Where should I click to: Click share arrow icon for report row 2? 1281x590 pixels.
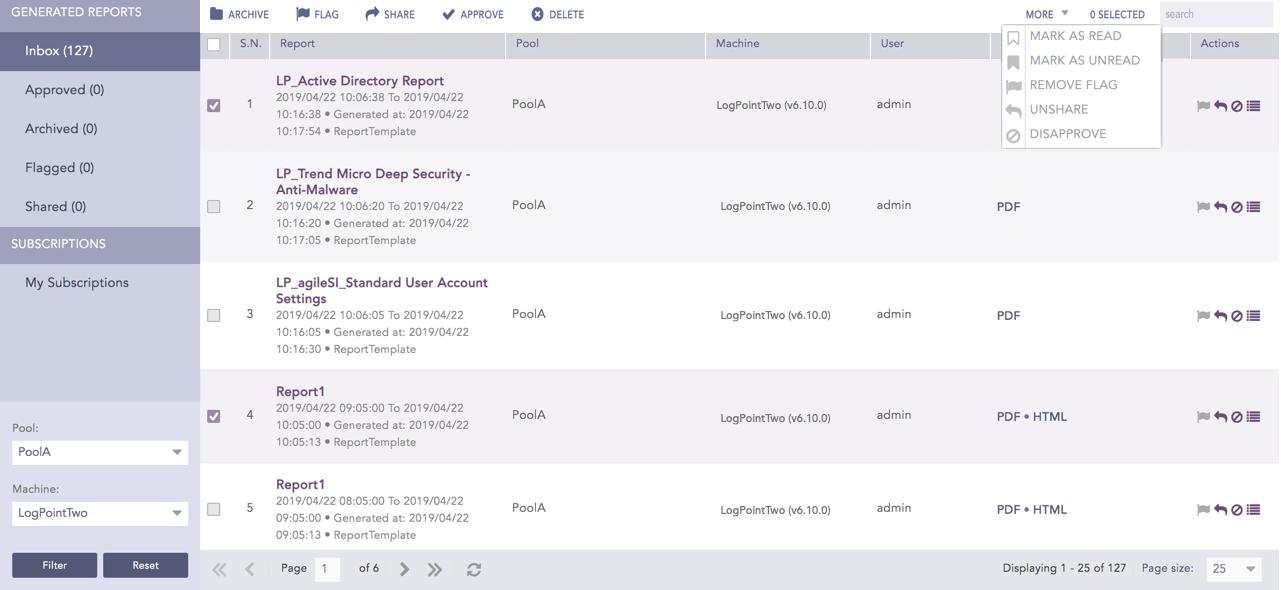pos(1220,207)
